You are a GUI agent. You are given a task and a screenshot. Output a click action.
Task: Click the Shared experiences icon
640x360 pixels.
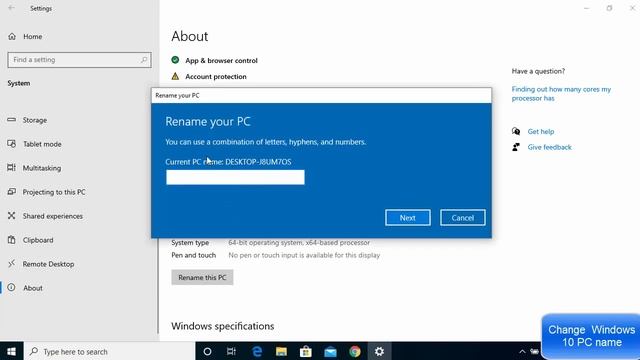[x=11, y=216]
